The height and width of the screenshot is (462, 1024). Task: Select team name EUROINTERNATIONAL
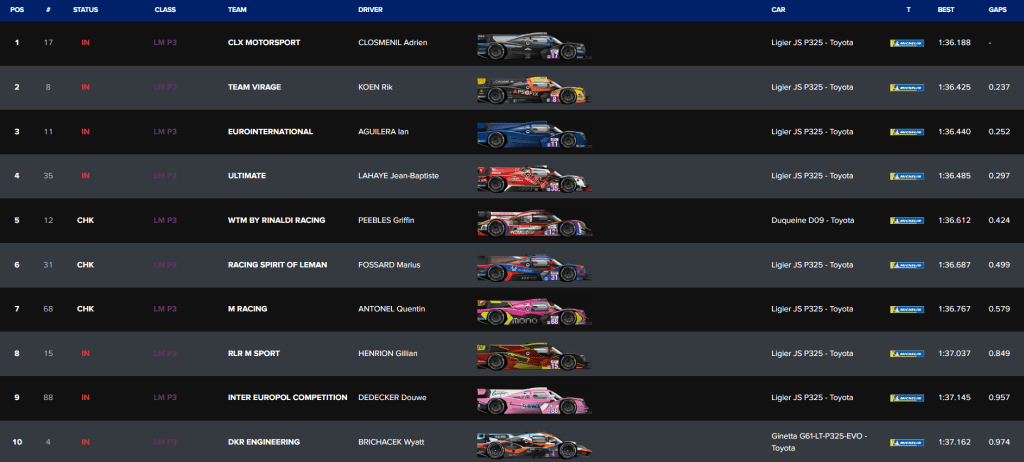point(270,131)
